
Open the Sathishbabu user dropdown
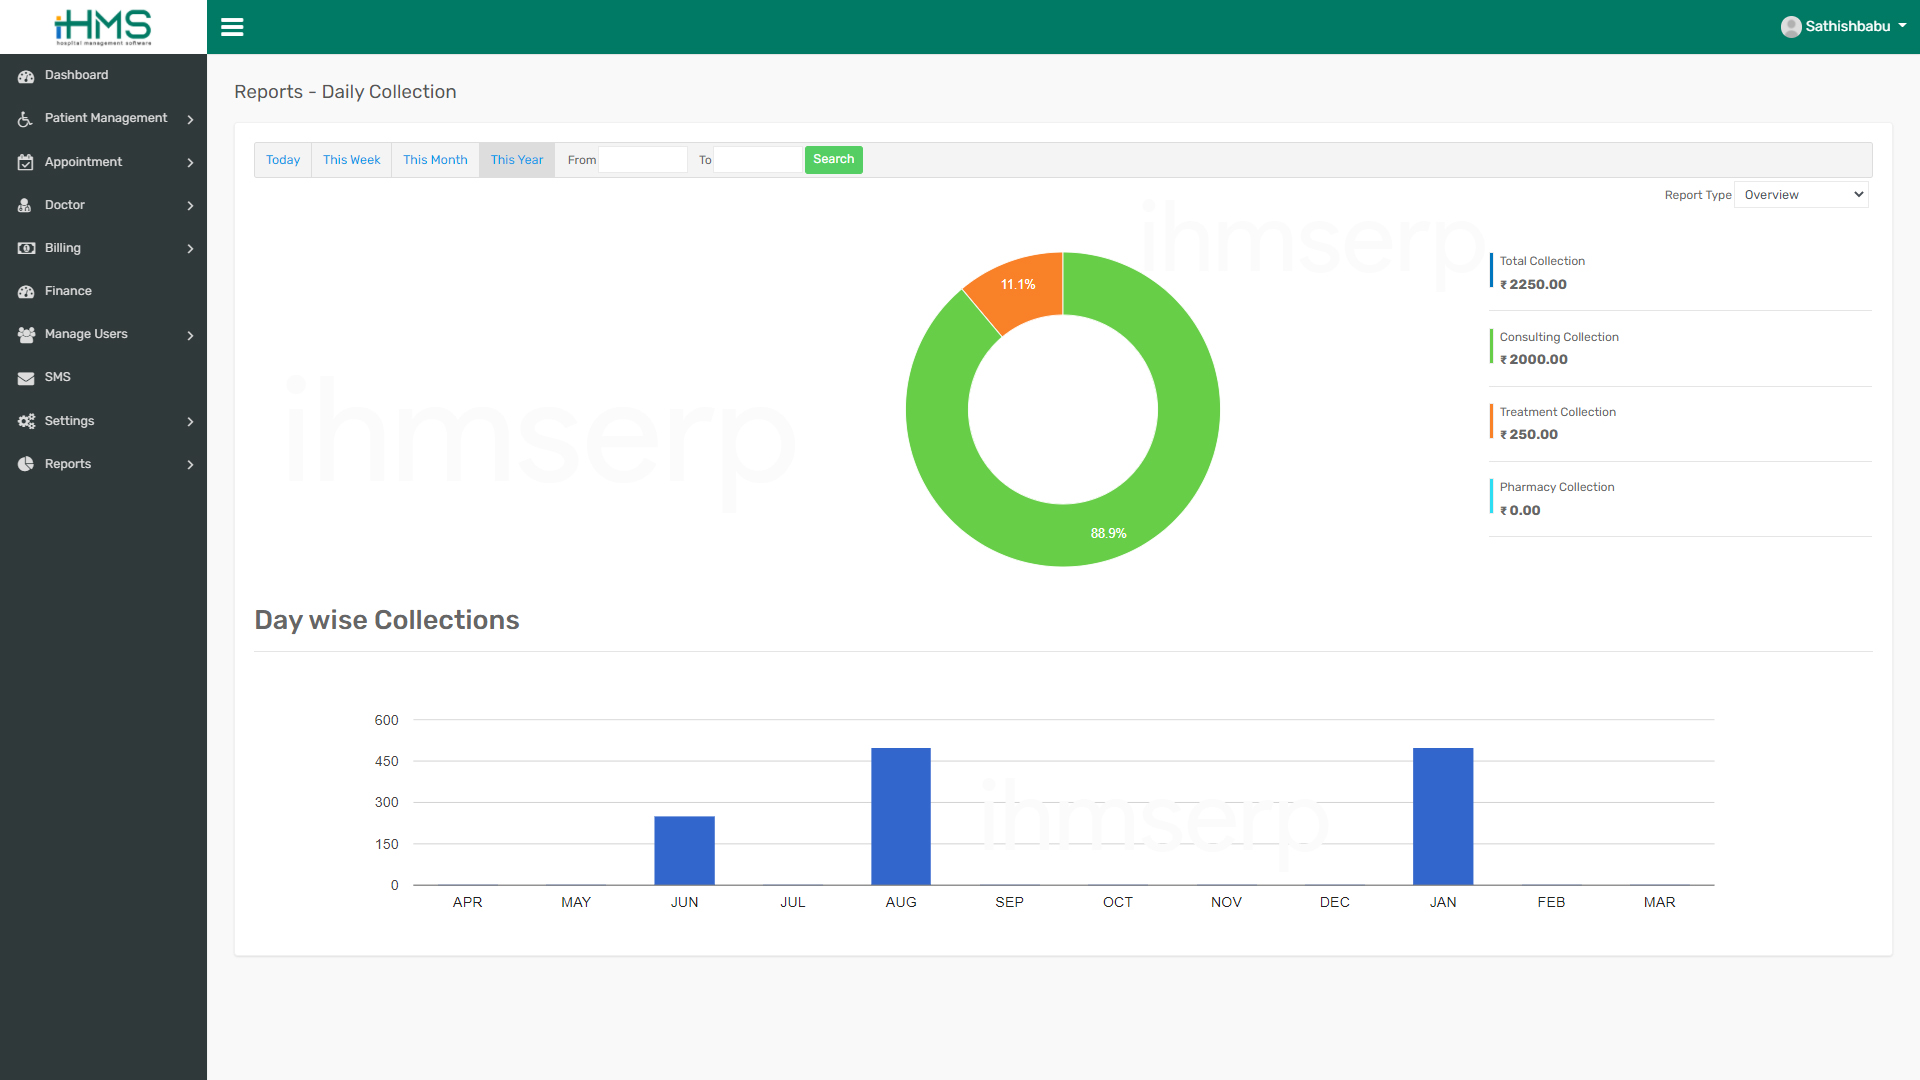click(1844, 27)
